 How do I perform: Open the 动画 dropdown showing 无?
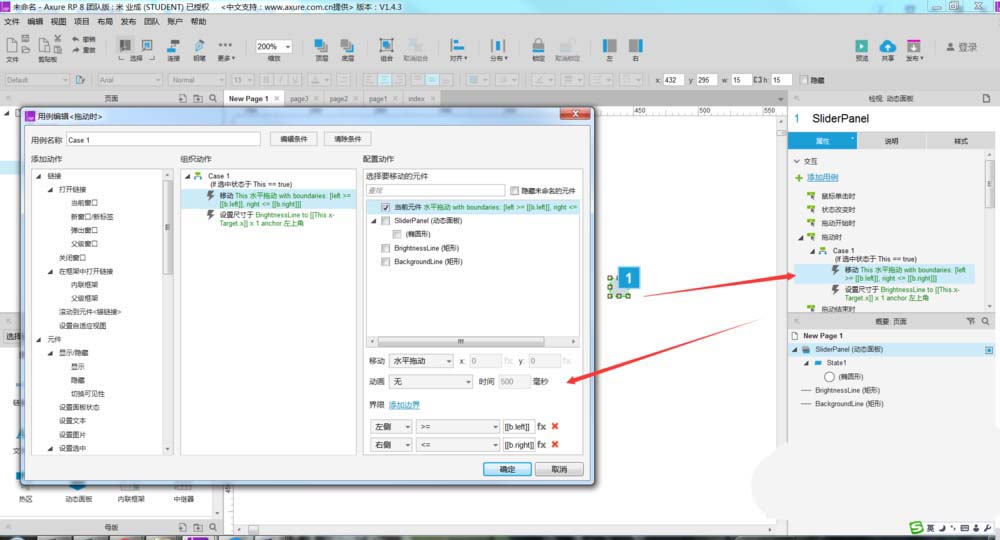coord(430,381)
